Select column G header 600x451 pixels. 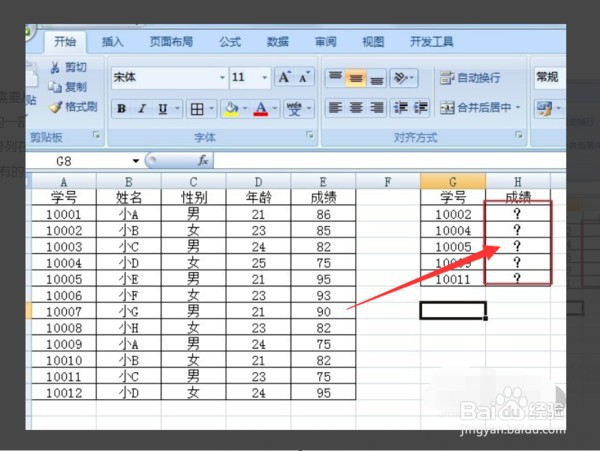pyautogui.click(x=453, y=181)
